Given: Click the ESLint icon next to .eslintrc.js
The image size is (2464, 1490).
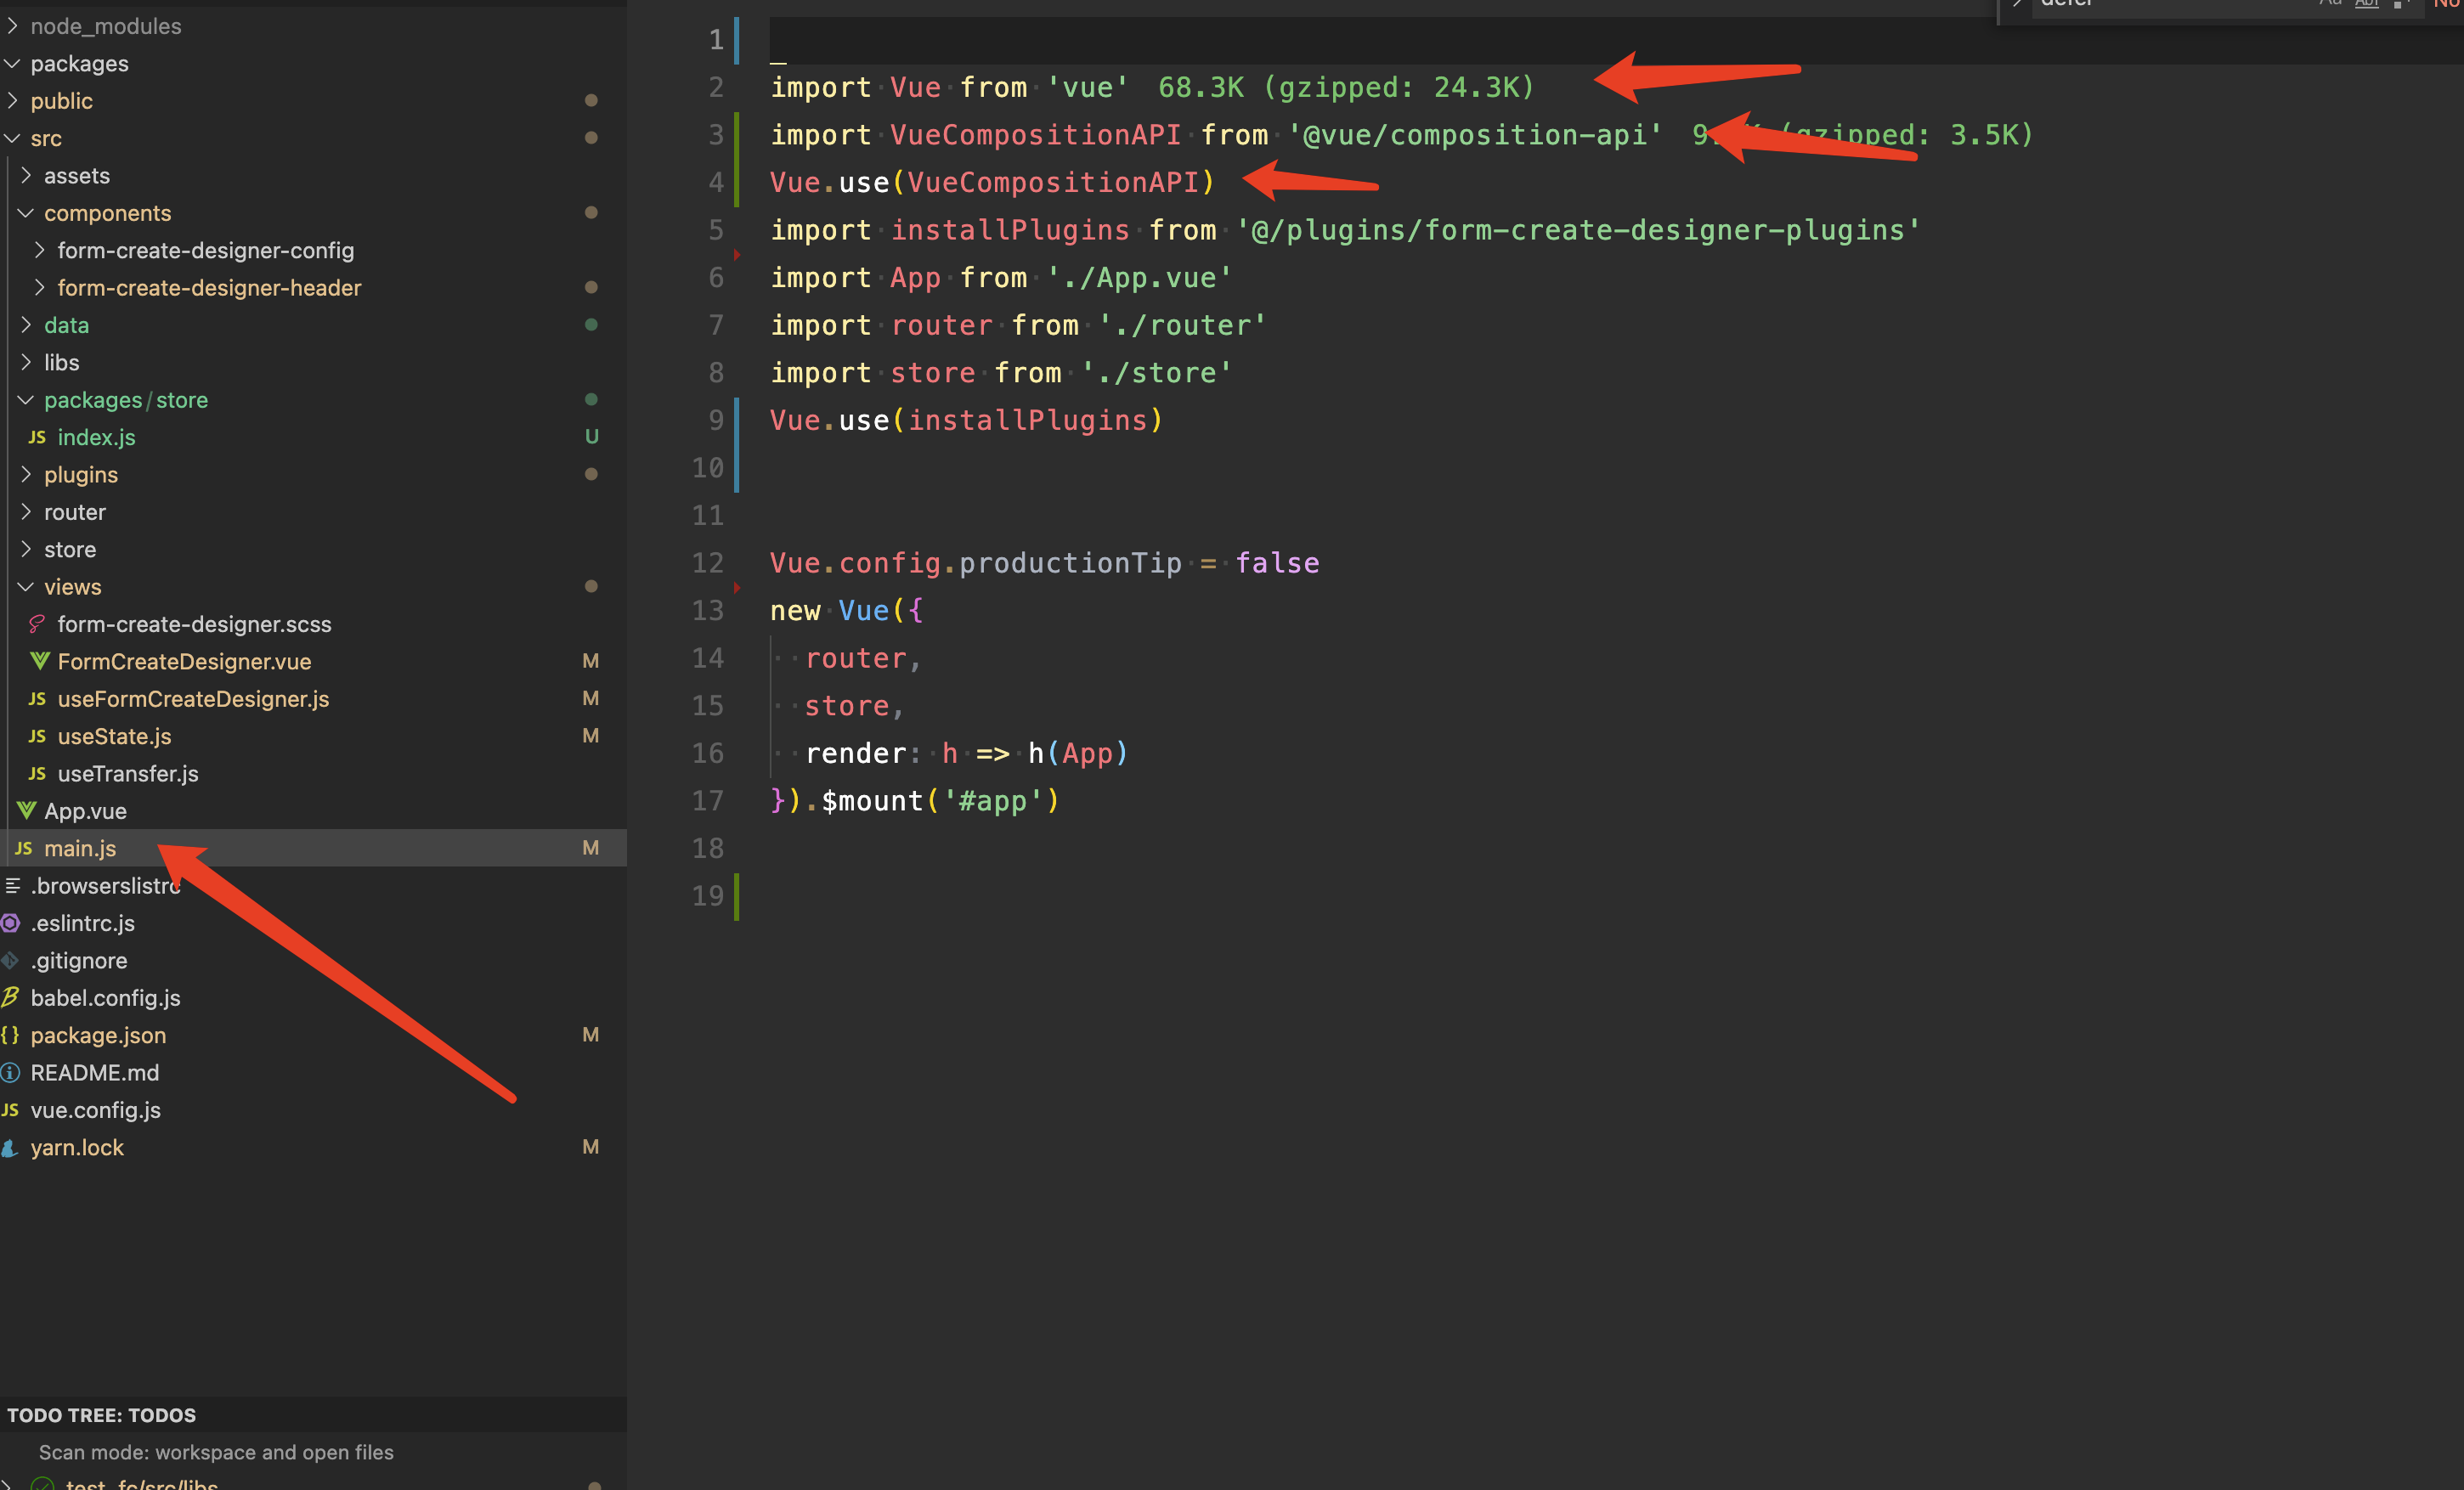Looking at the screenshot, I should pyautogui.click(x=10, y=923).
